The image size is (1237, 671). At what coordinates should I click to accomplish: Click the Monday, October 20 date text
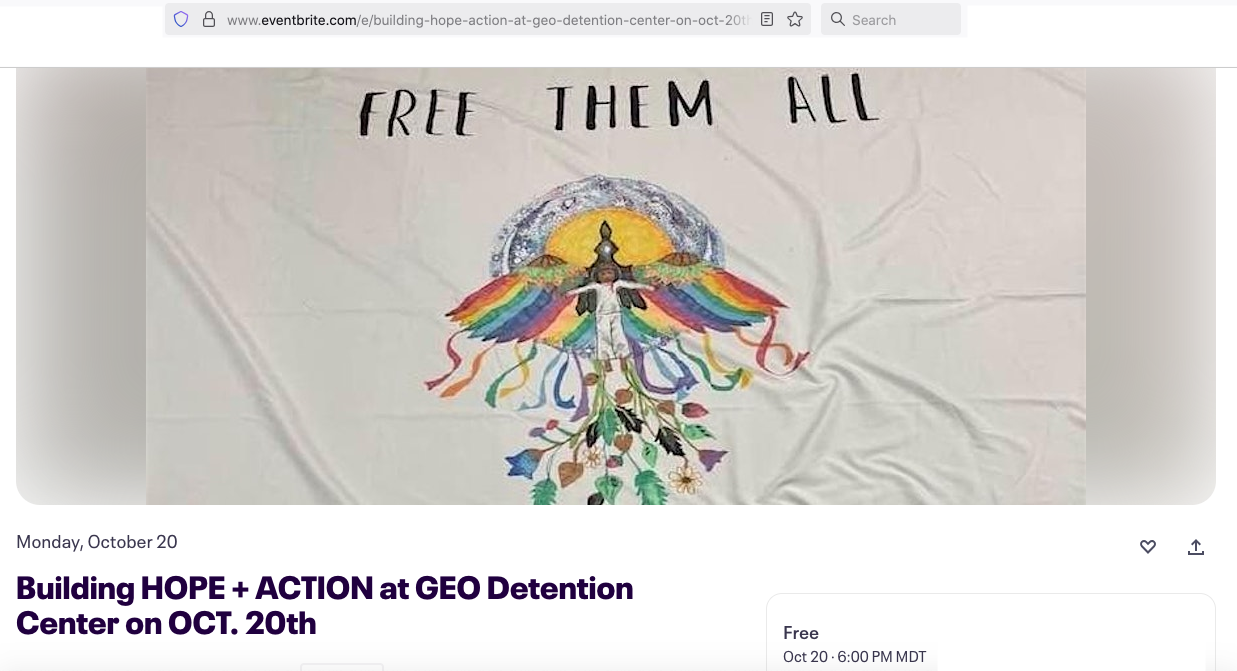click(97, 542)
